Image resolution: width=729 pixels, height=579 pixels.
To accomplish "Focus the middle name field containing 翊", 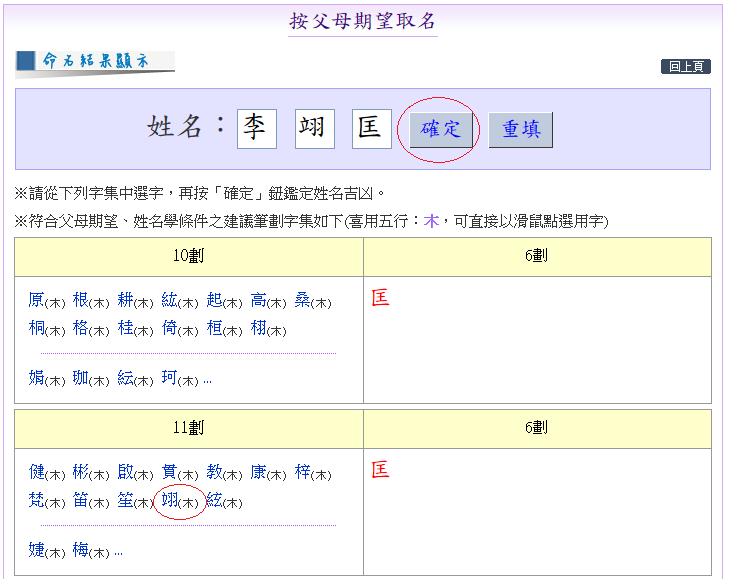I will [x=315, y=129].
